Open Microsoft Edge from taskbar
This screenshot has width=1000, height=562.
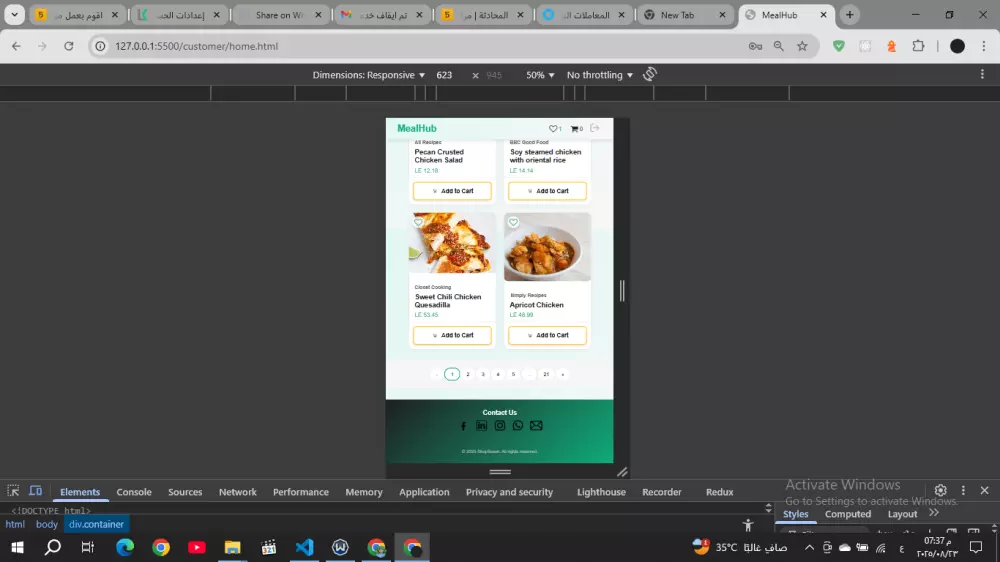pos(125,547)
